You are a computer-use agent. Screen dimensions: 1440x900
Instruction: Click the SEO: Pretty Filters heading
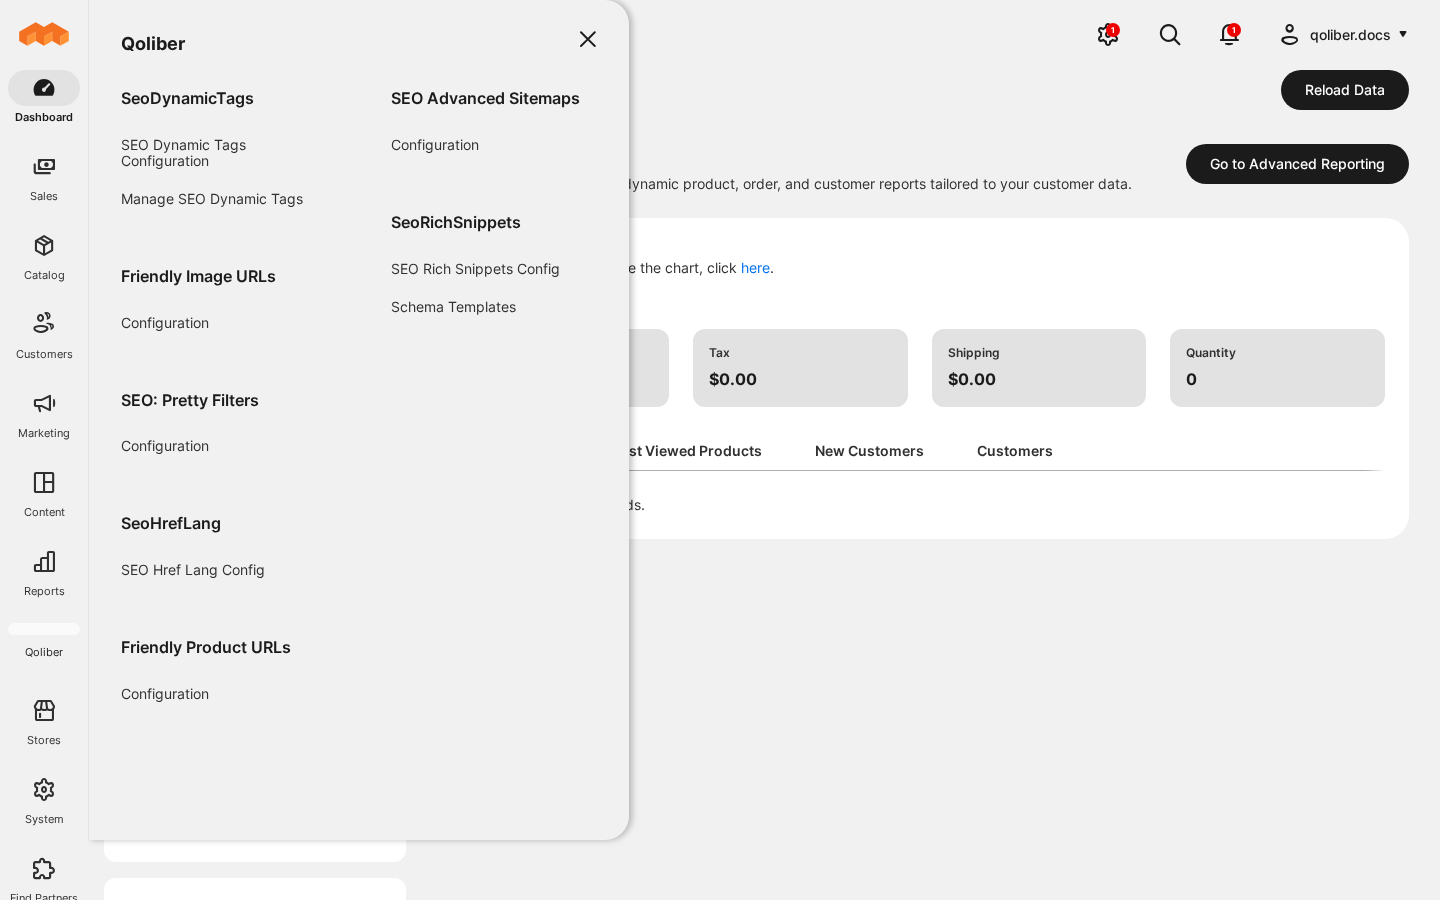190,400
